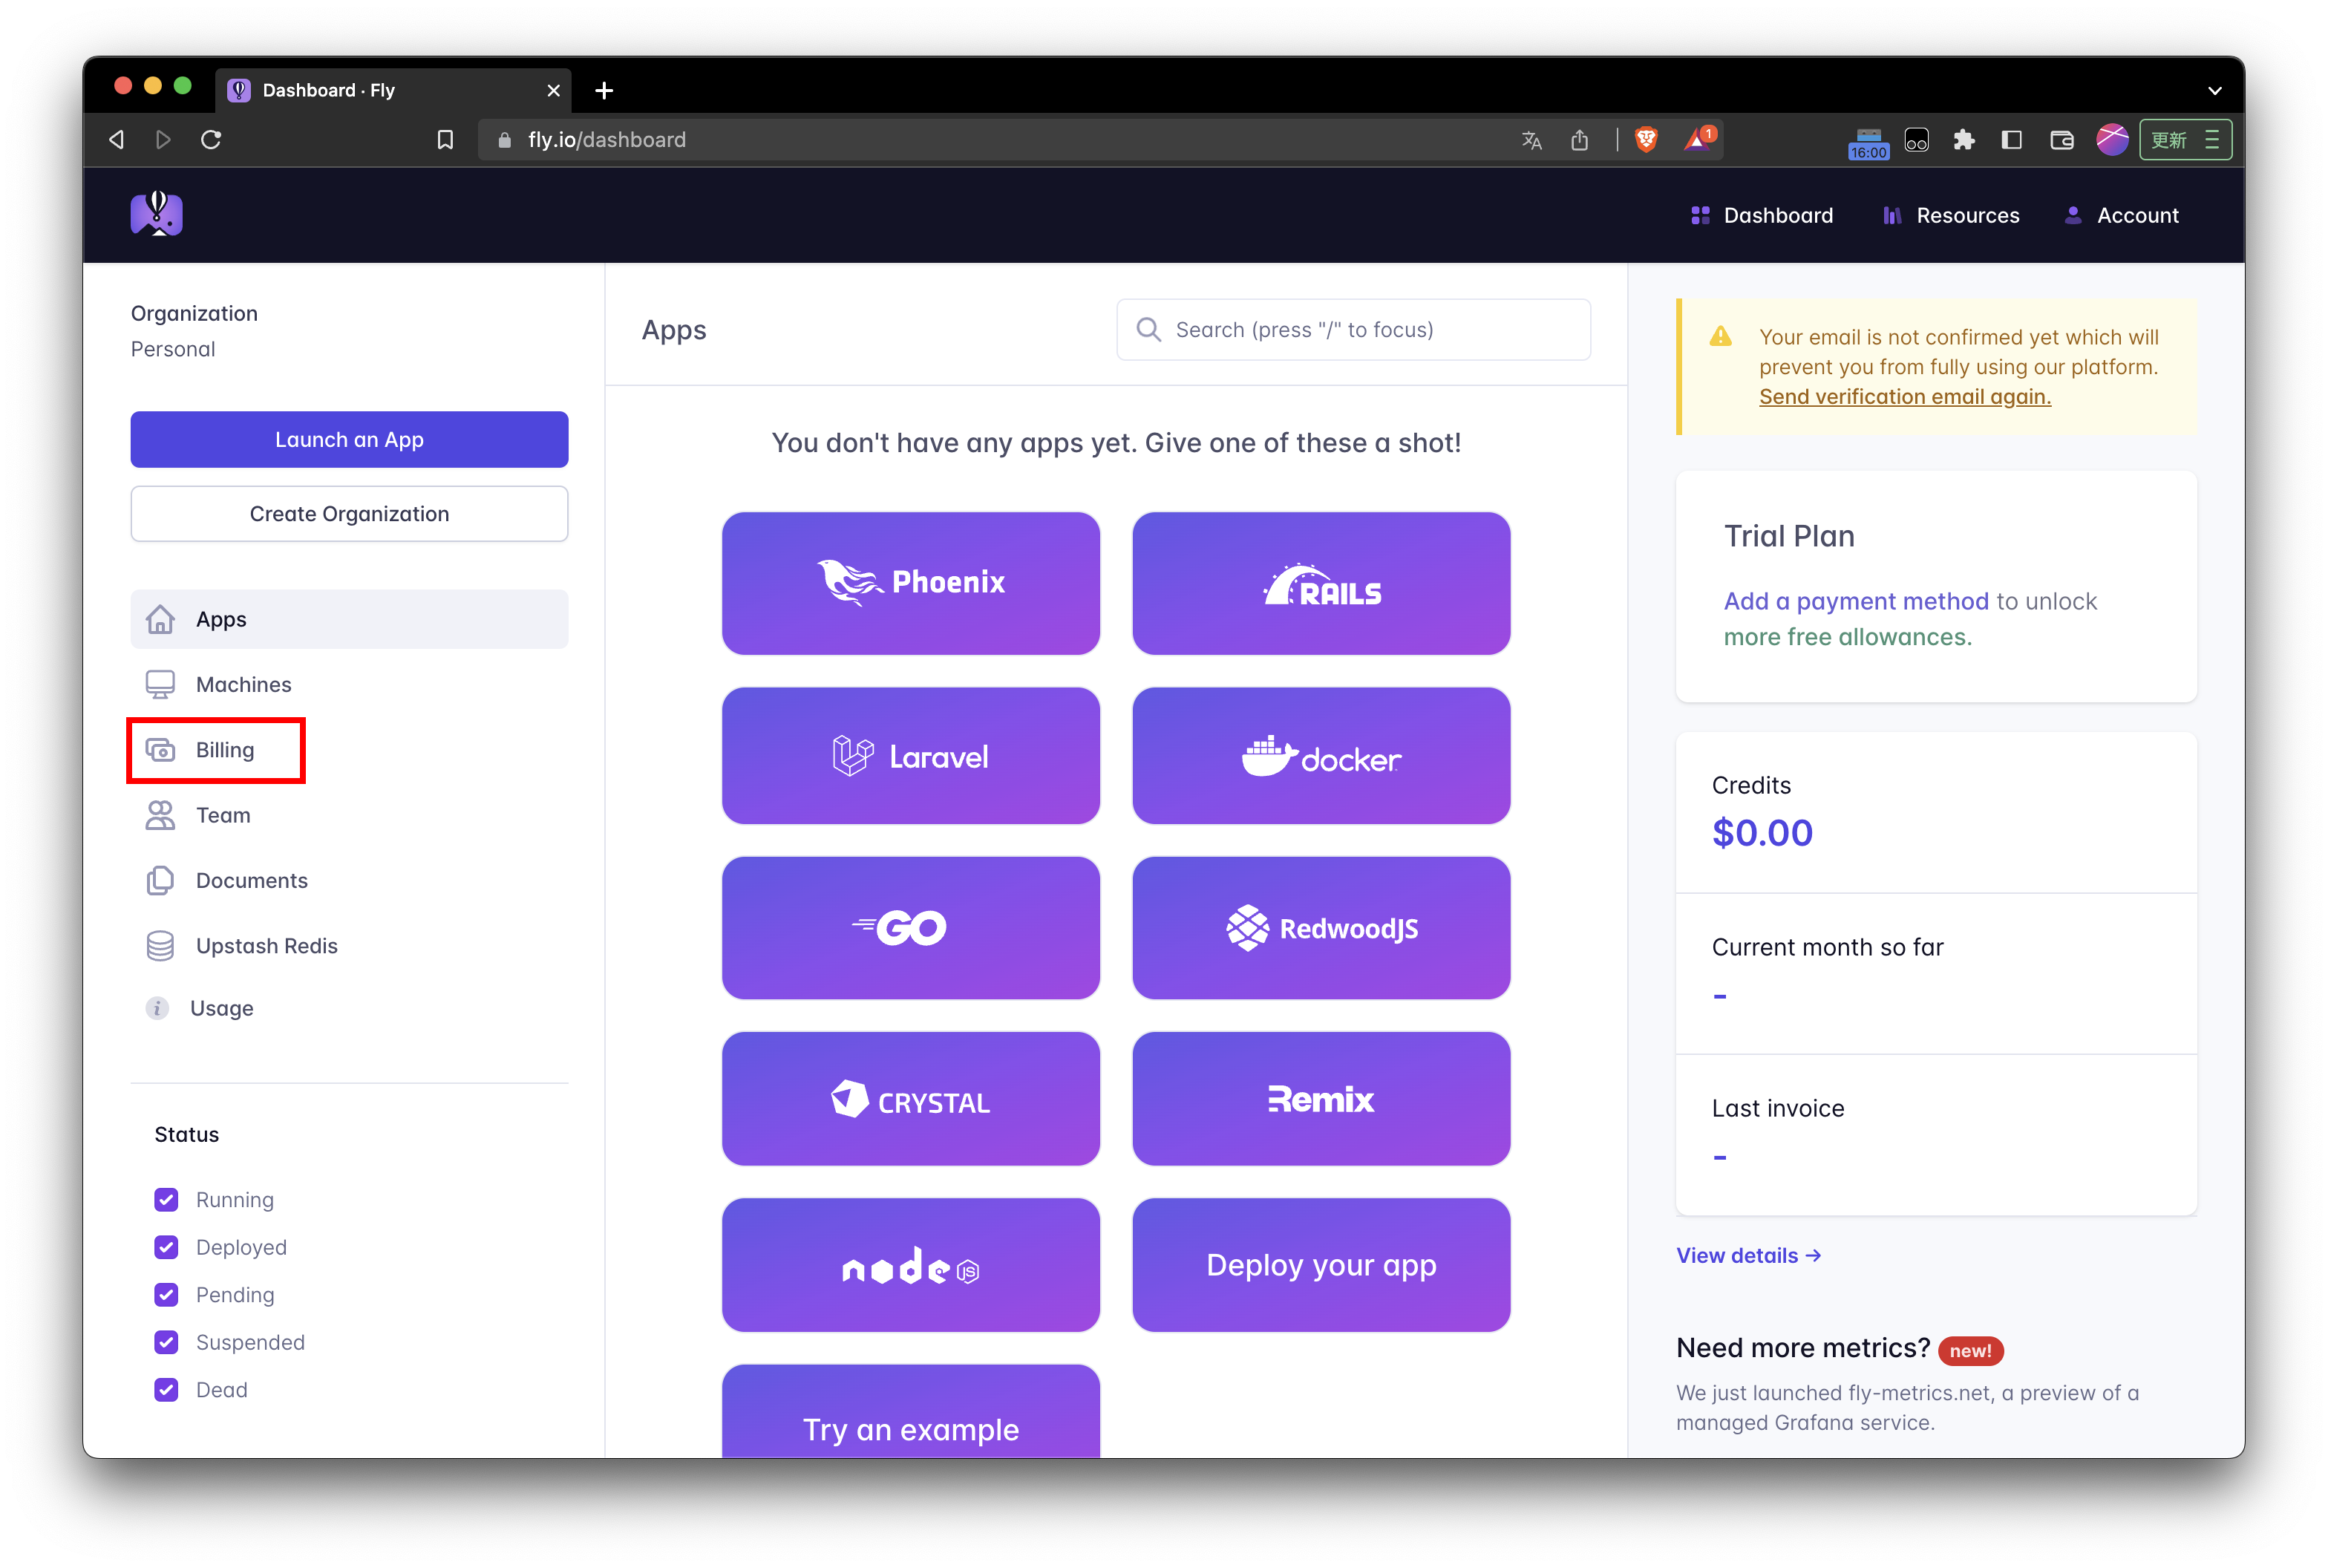Open the extensions puzzle piece icon
Viewport: 2328px width, 1568px height.
tap(1964, 140)
